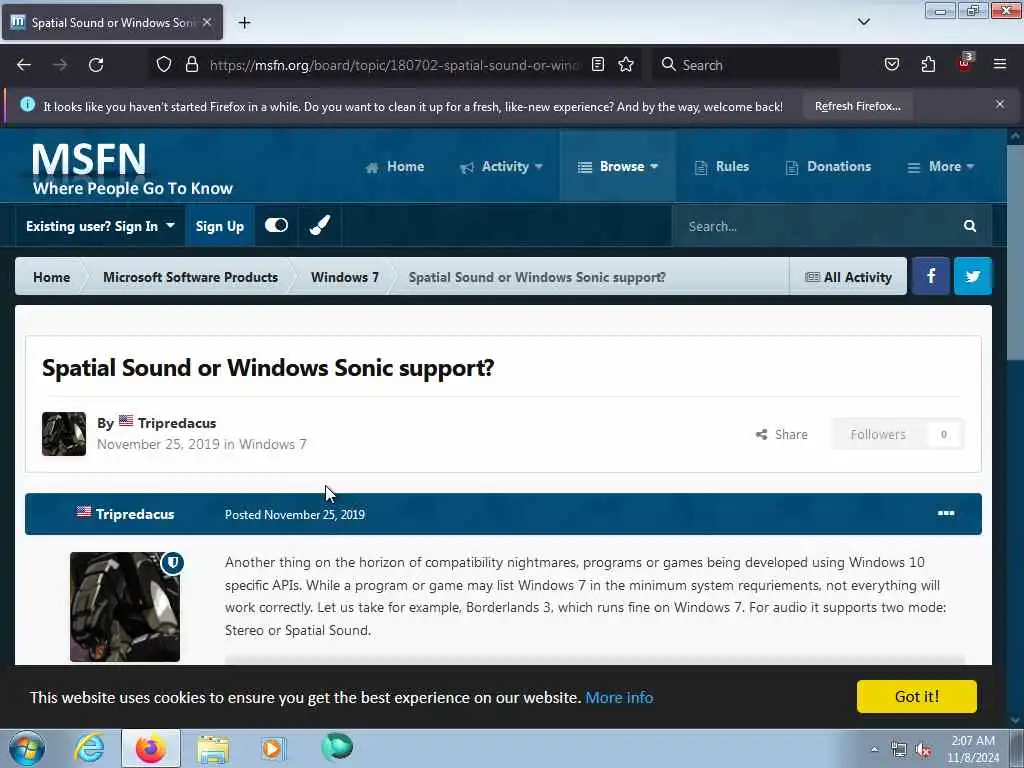This screenshot has height=768, width=1024.
Task: Show hidden tray icons arrow
Action: (x=874, y=749)
